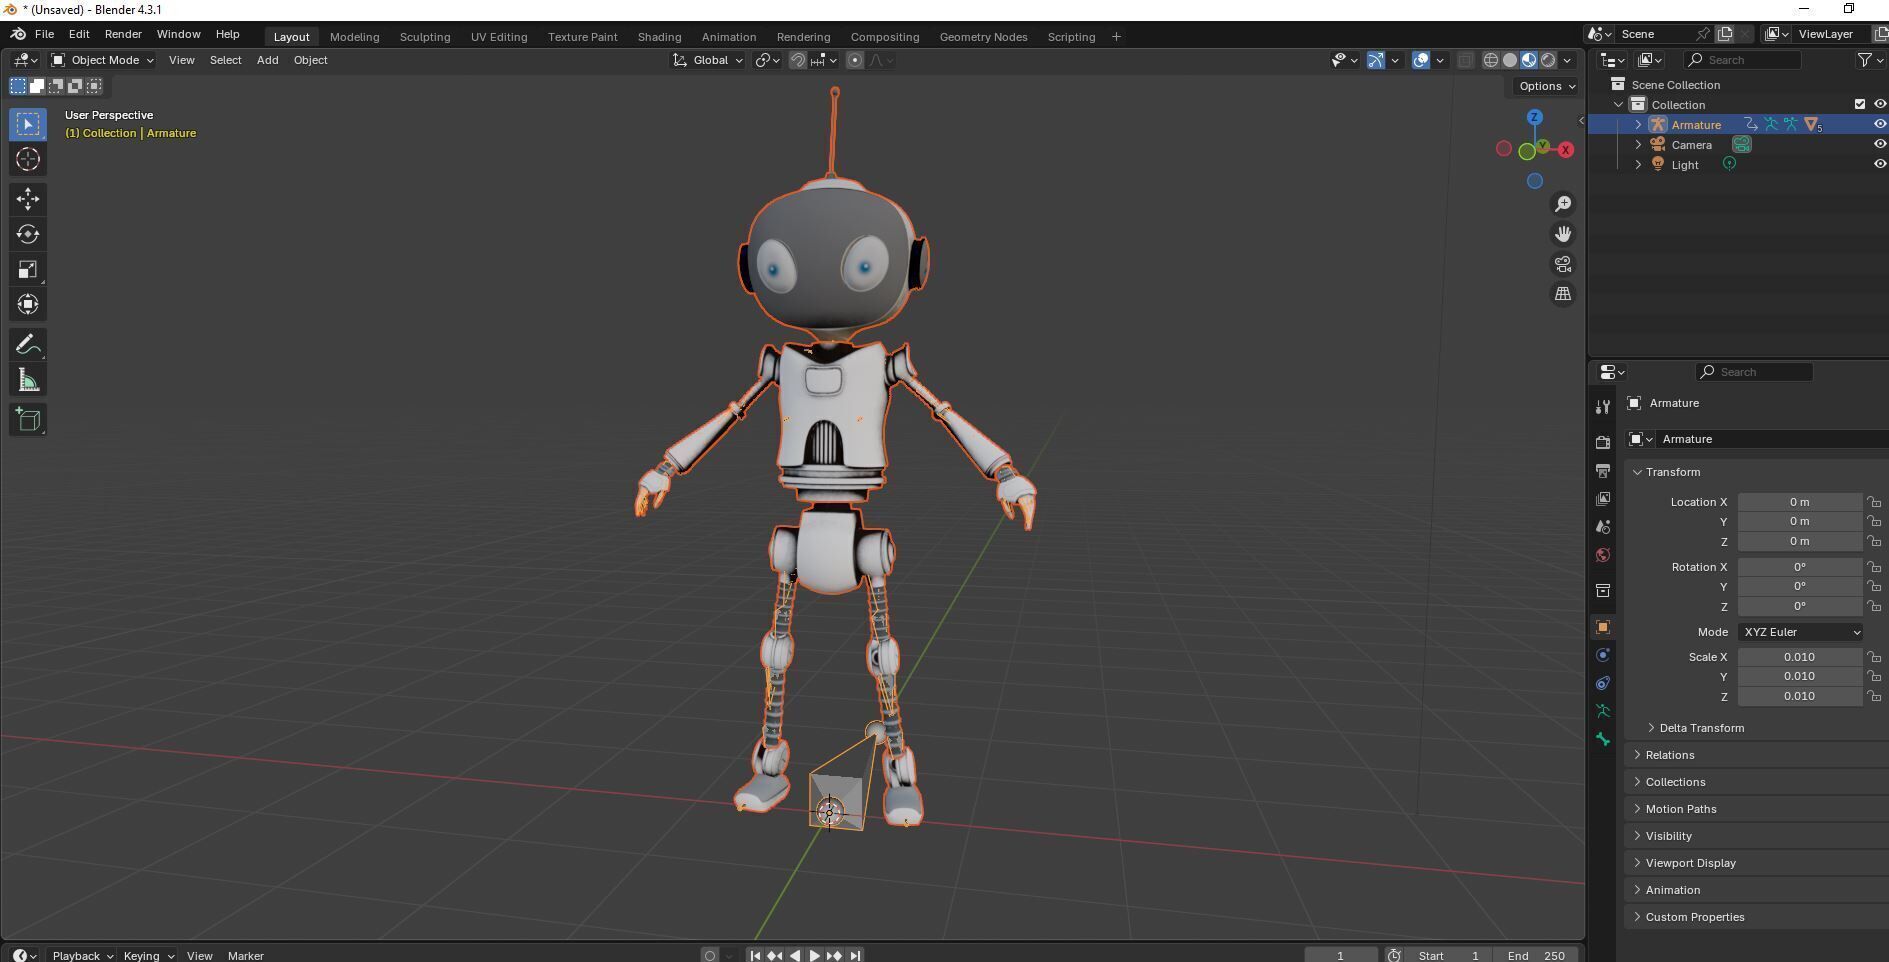Select the Transform tool

pos(28,304)
